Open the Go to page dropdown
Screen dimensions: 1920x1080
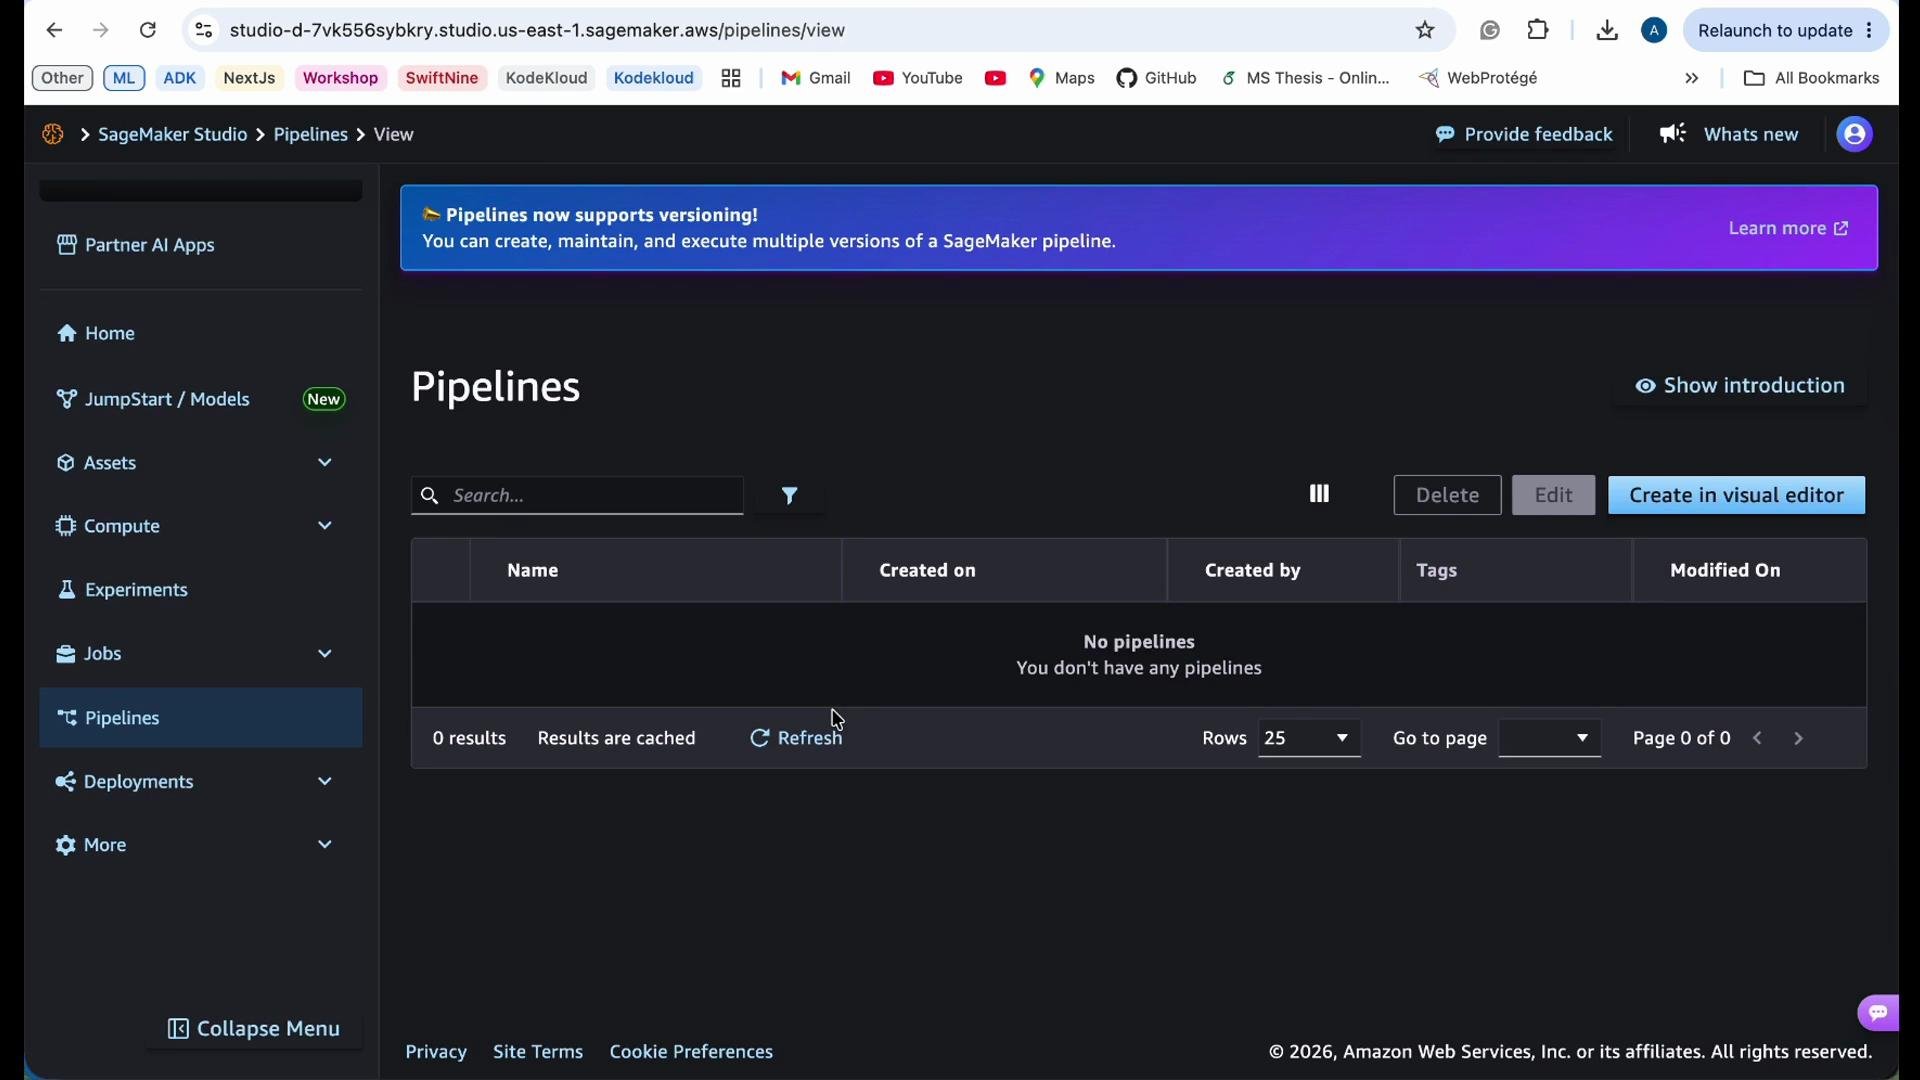click(1549, 739)
